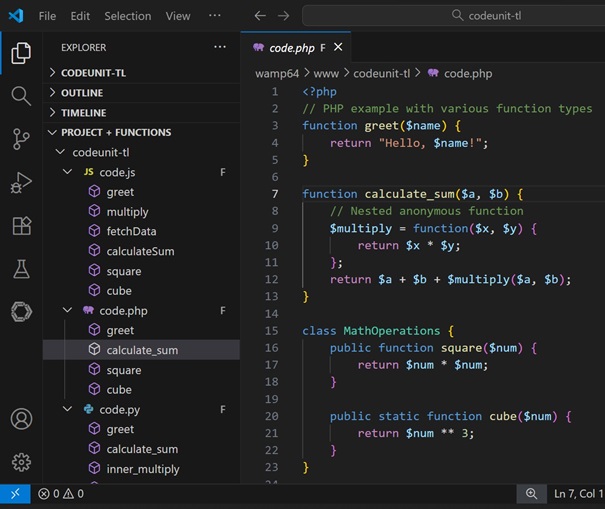Open the Run and Debug view

pyautogui.click(x=21, y=183)
